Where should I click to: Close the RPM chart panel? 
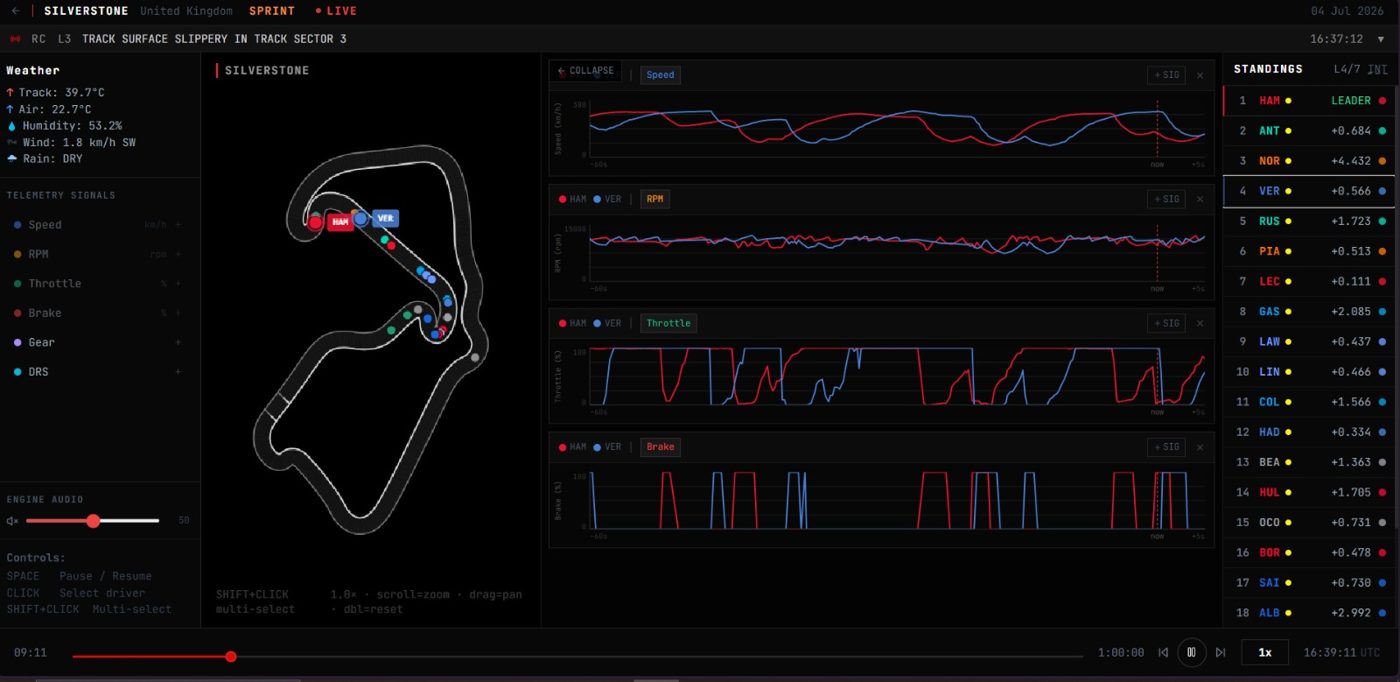[x=1200, y=199]
